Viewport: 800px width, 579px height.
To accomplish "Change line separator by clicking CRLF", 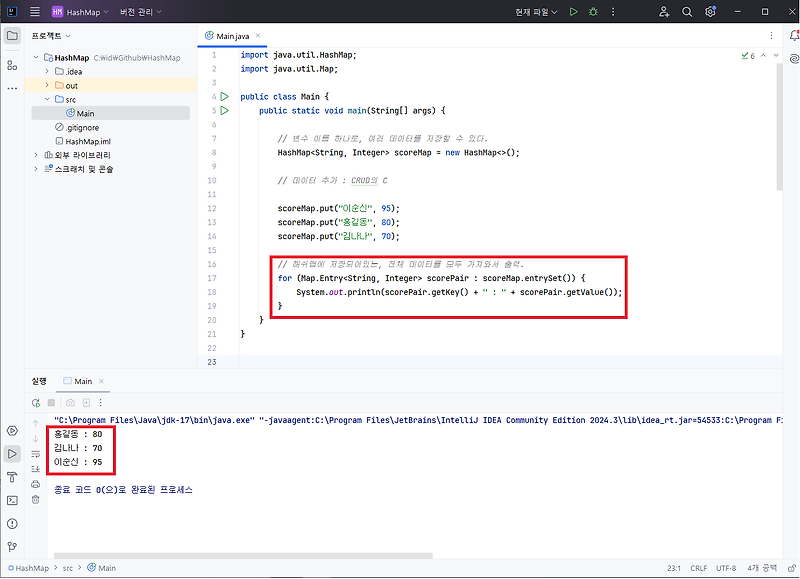I will pos(698,567).
